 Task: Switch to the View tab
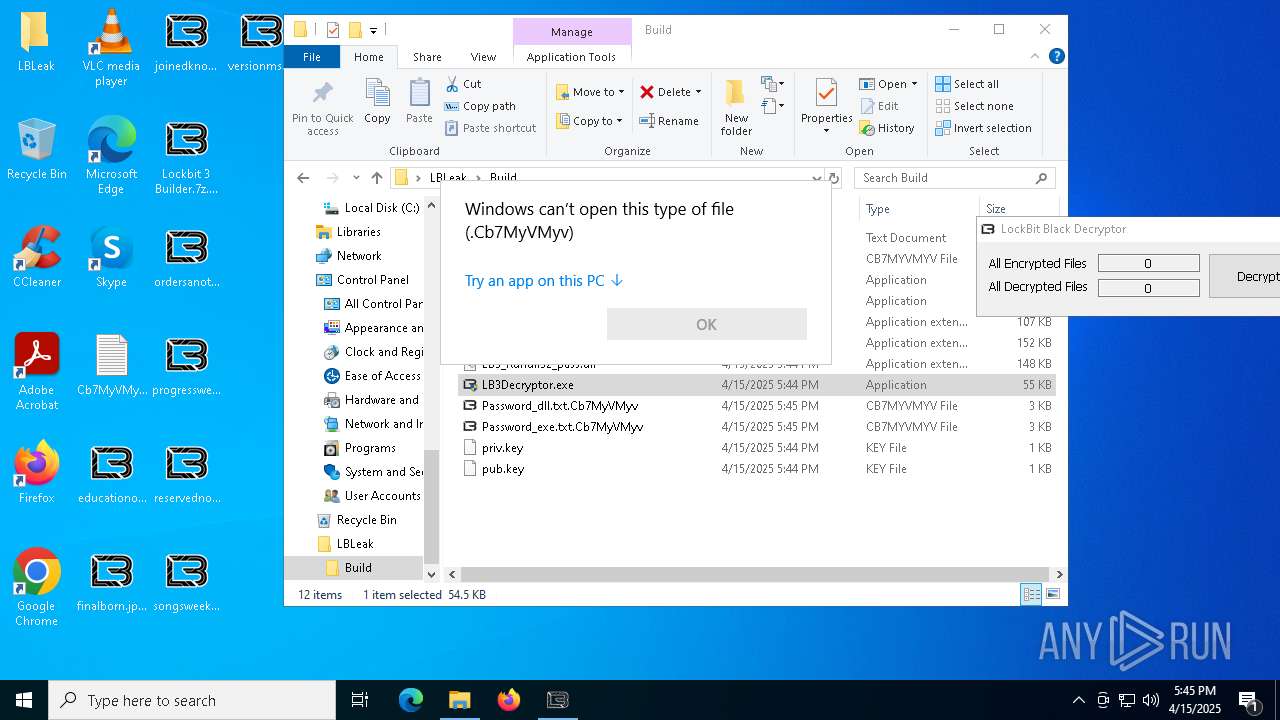pyautogui.click(x=483, y=57)
